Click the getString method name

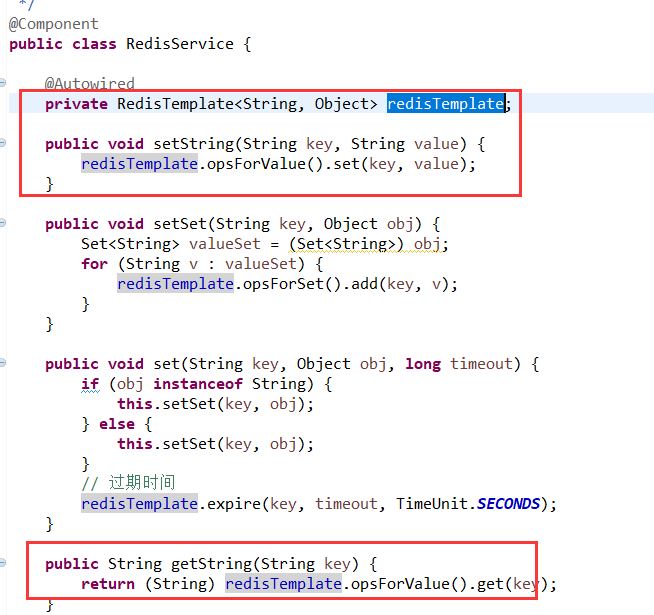point(211,564)
